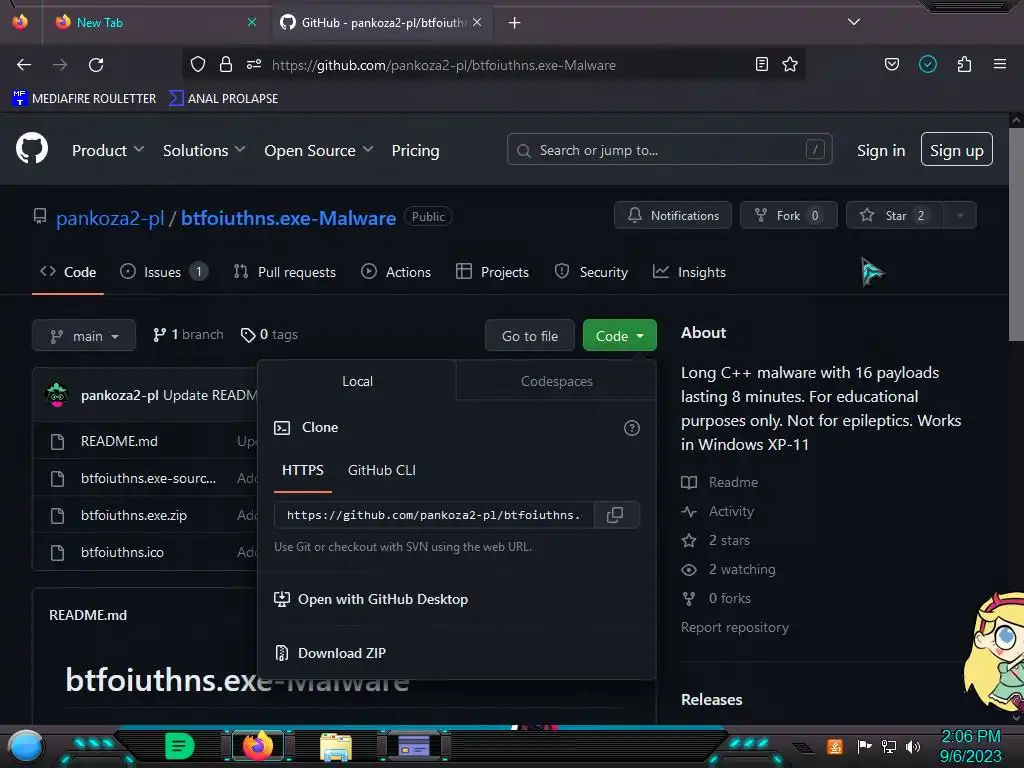The image size is (1024, 768).
Task: Open the Security tab
Action: coord(591,272)
